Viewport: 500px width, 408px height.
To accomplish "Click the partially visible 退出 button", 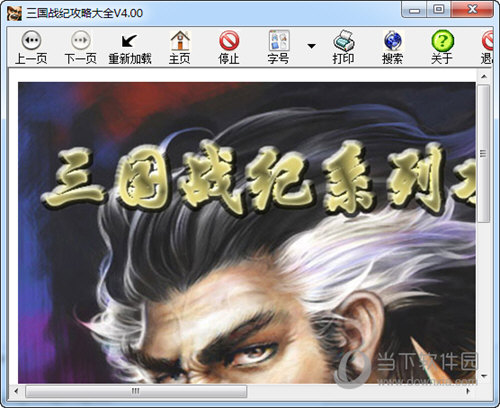I will pyautogui.click(x=487, y=47).
